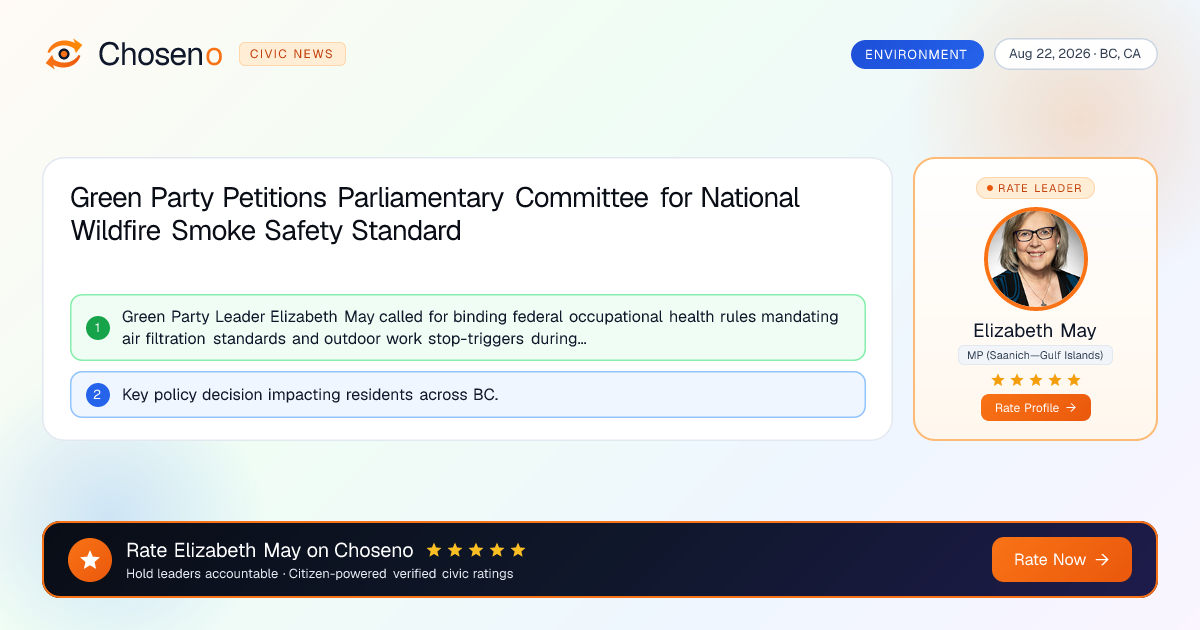Click the green number 1 bullet icon
The image size is (1200, 630).
(x=98, y=327)
